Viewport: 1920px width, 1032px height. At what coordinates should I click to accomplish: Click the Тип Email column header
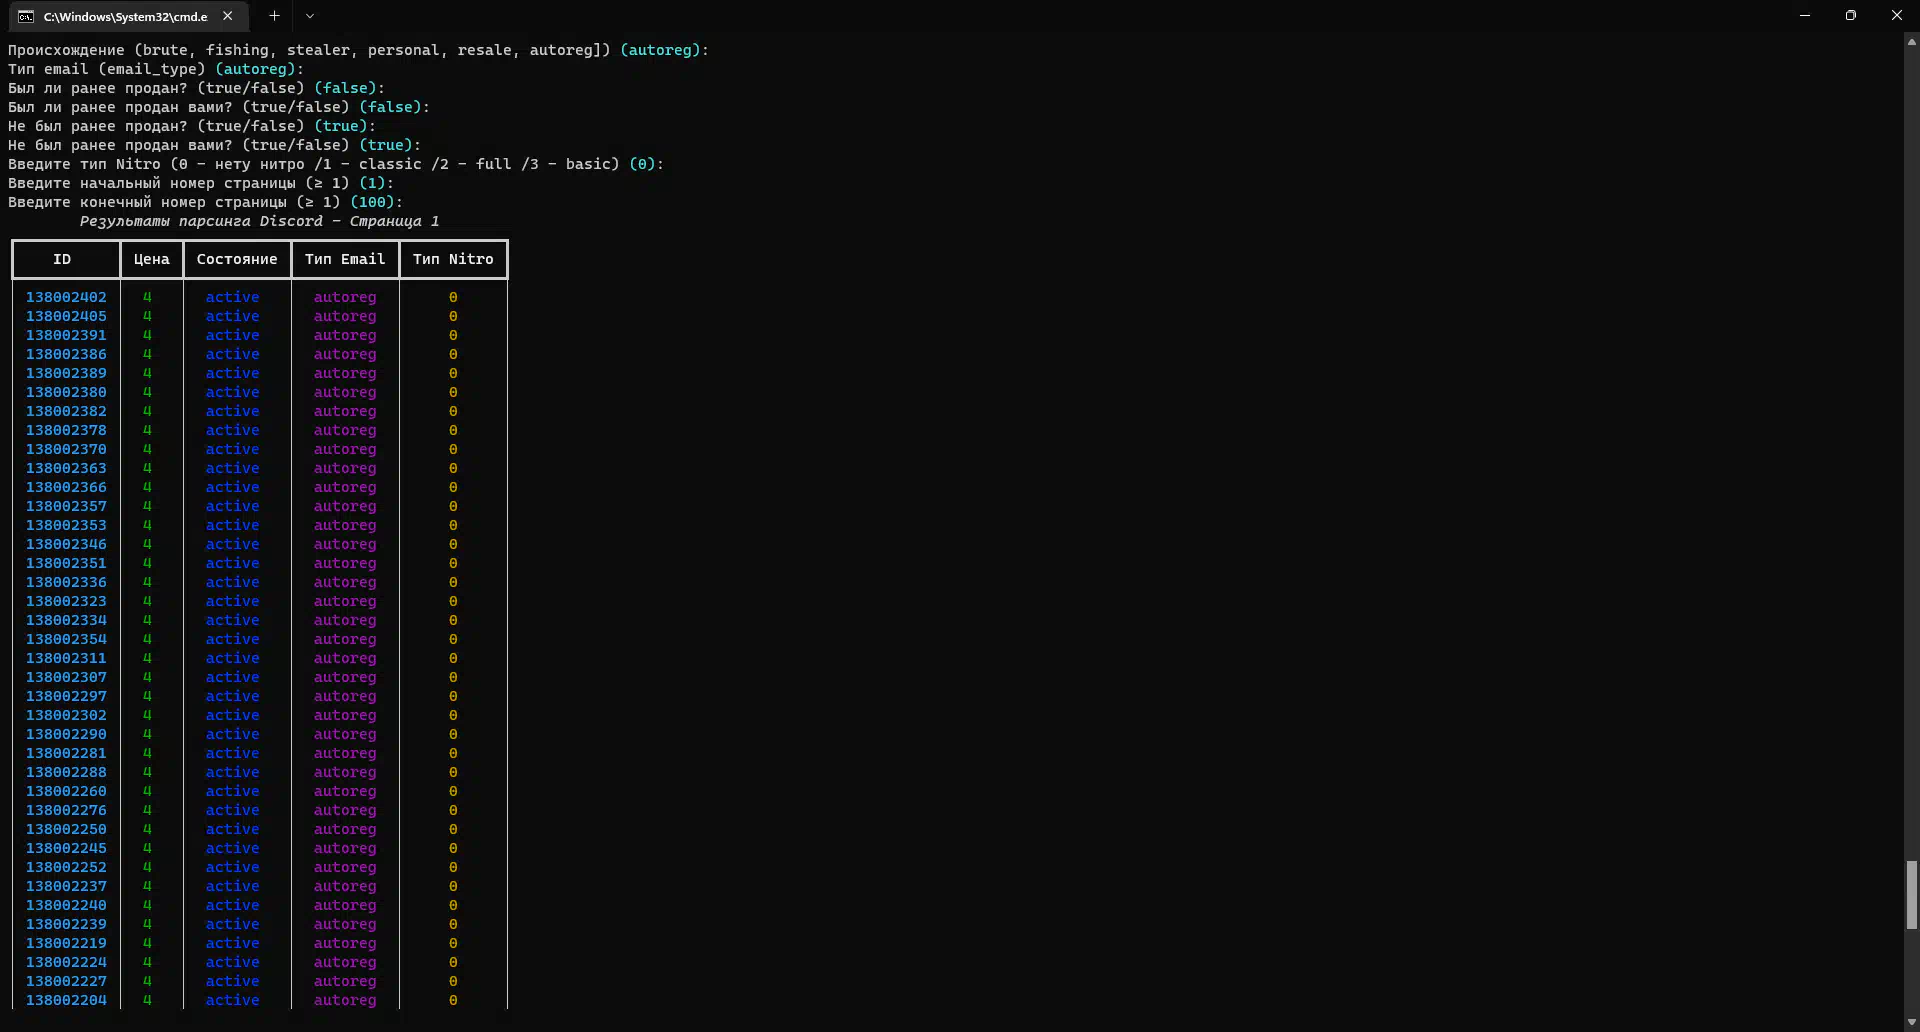345,259
